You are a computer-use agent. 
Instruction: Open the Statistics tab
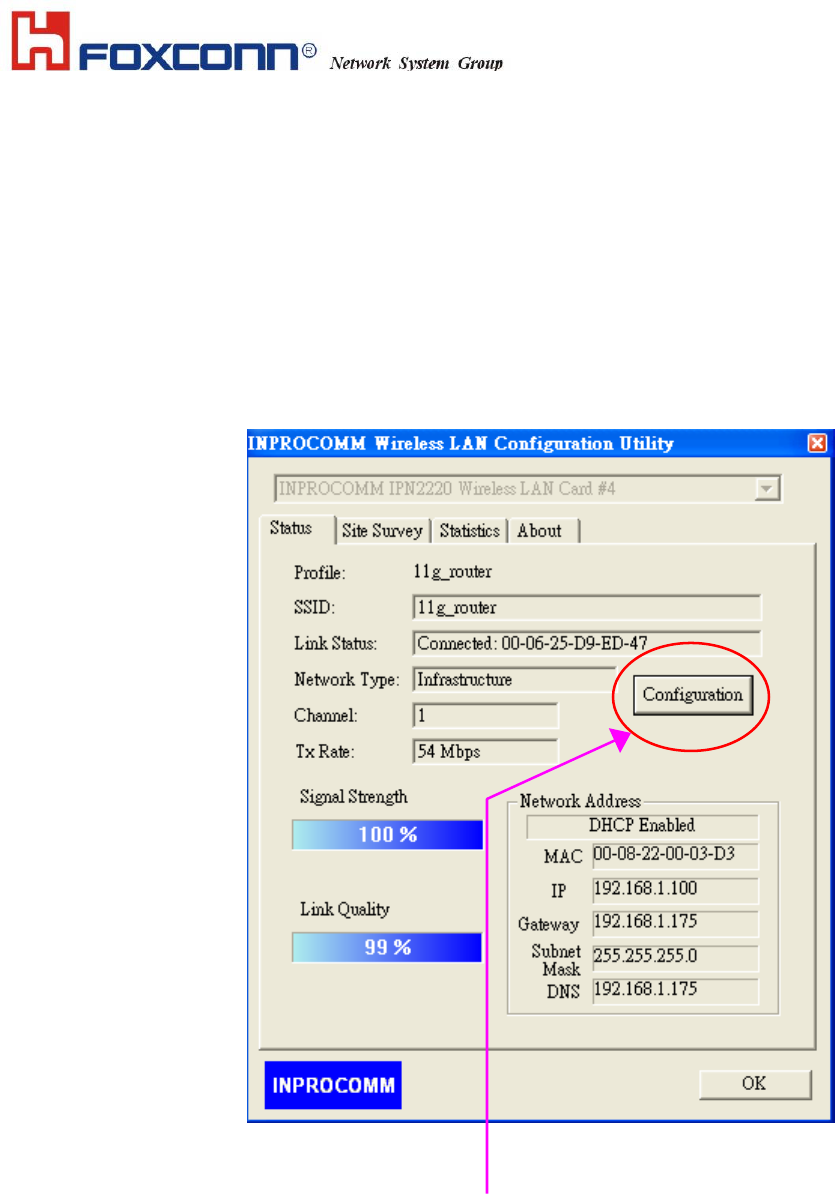tap(470, 531)
